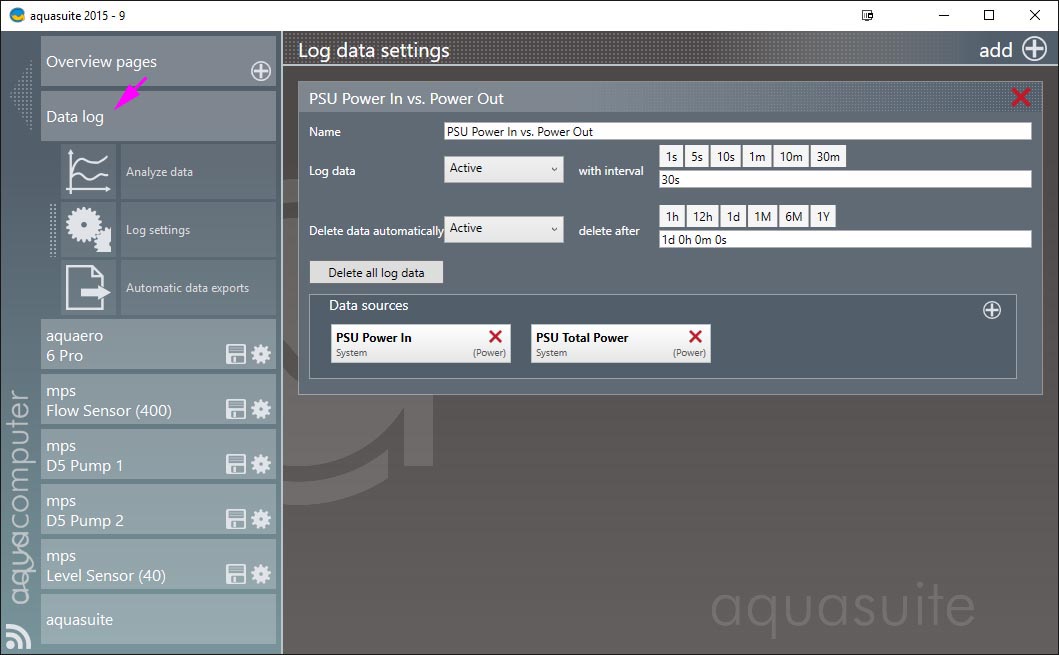Click the add log data set icon
Screen dimensions: 1059x655
1034,49
